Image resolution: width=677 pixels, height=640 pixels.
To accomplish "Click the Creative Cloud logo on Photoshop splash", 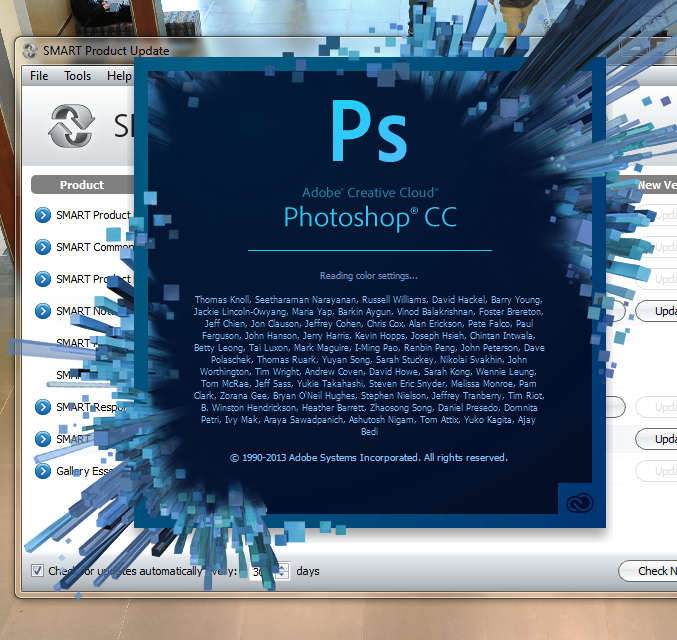I will coord(580,503).
